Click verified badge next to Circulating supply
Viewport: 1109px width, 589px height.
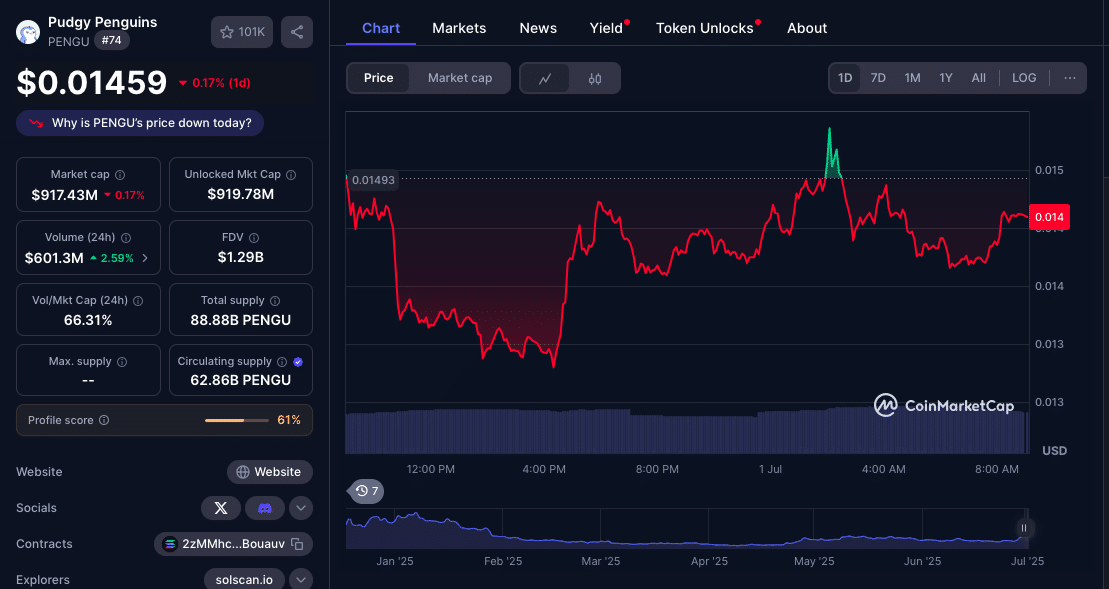coord(298,361)
